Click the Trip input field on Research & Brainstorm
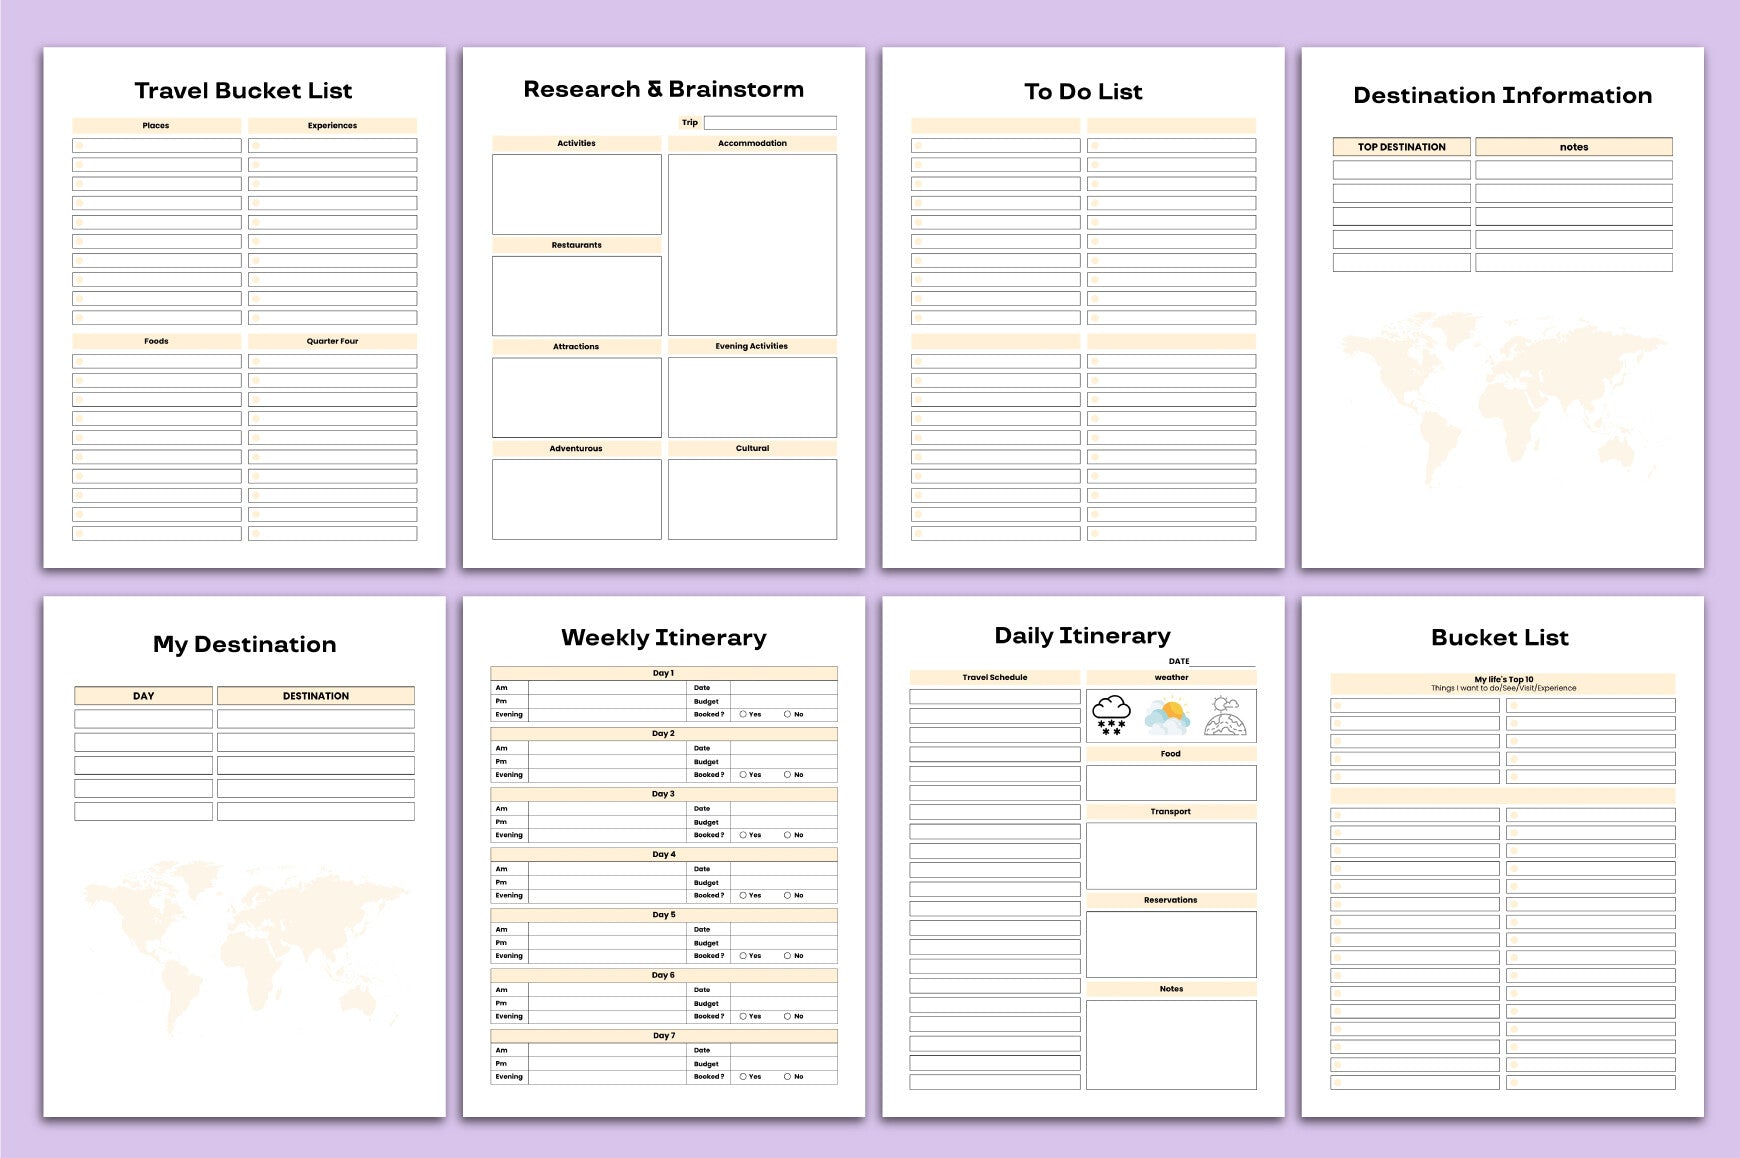The width and height of the screenshot is (1740, 1158). pos(770,123)
